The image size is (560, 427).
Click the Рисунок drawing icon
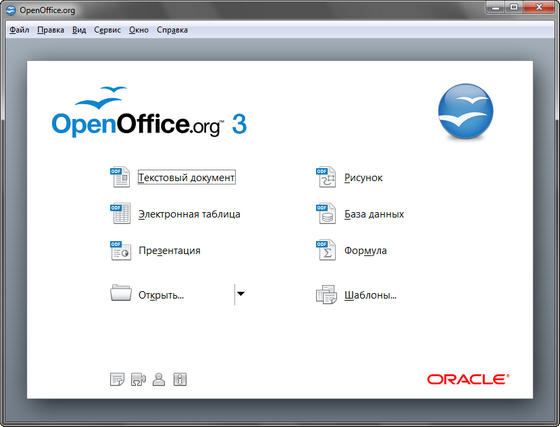pyautogui.click(x=326, y=177)
